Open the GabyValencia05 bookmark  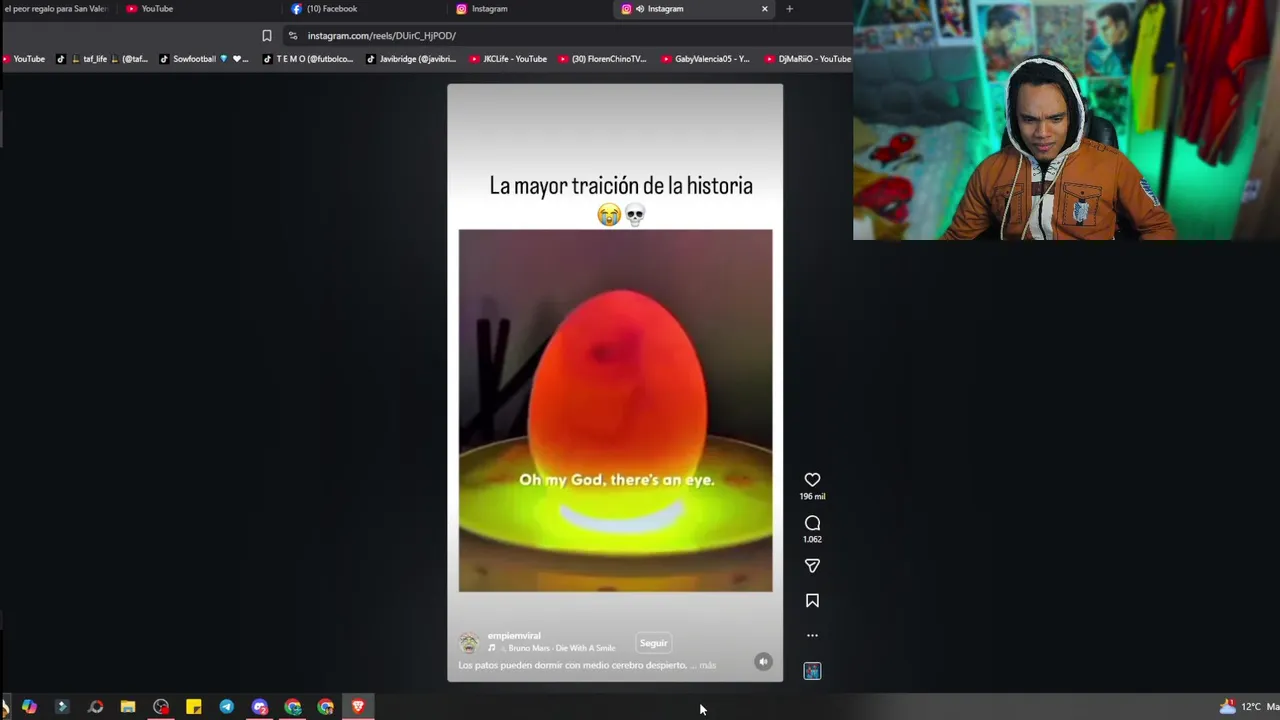pyautogui.click(x=706, y=59)
